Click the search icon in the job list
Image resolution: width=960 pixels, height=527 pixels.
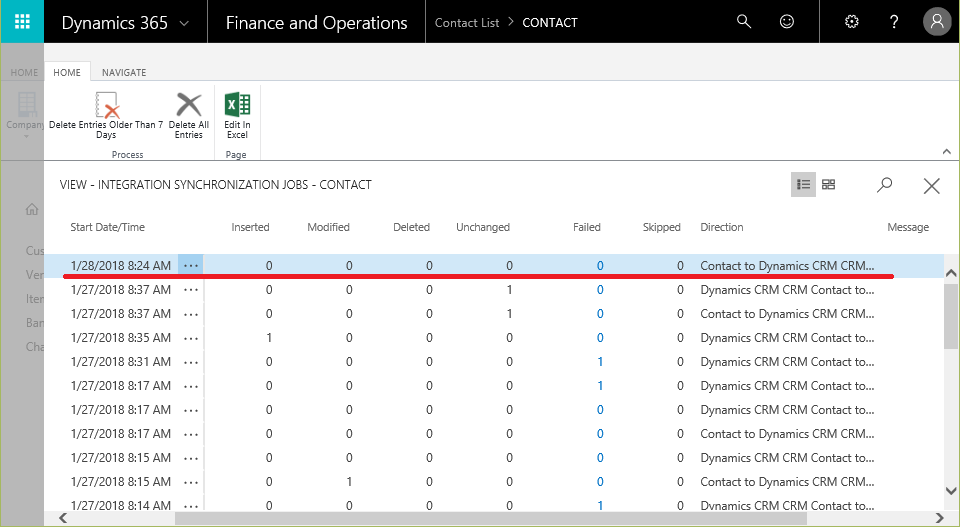point(884,184)
